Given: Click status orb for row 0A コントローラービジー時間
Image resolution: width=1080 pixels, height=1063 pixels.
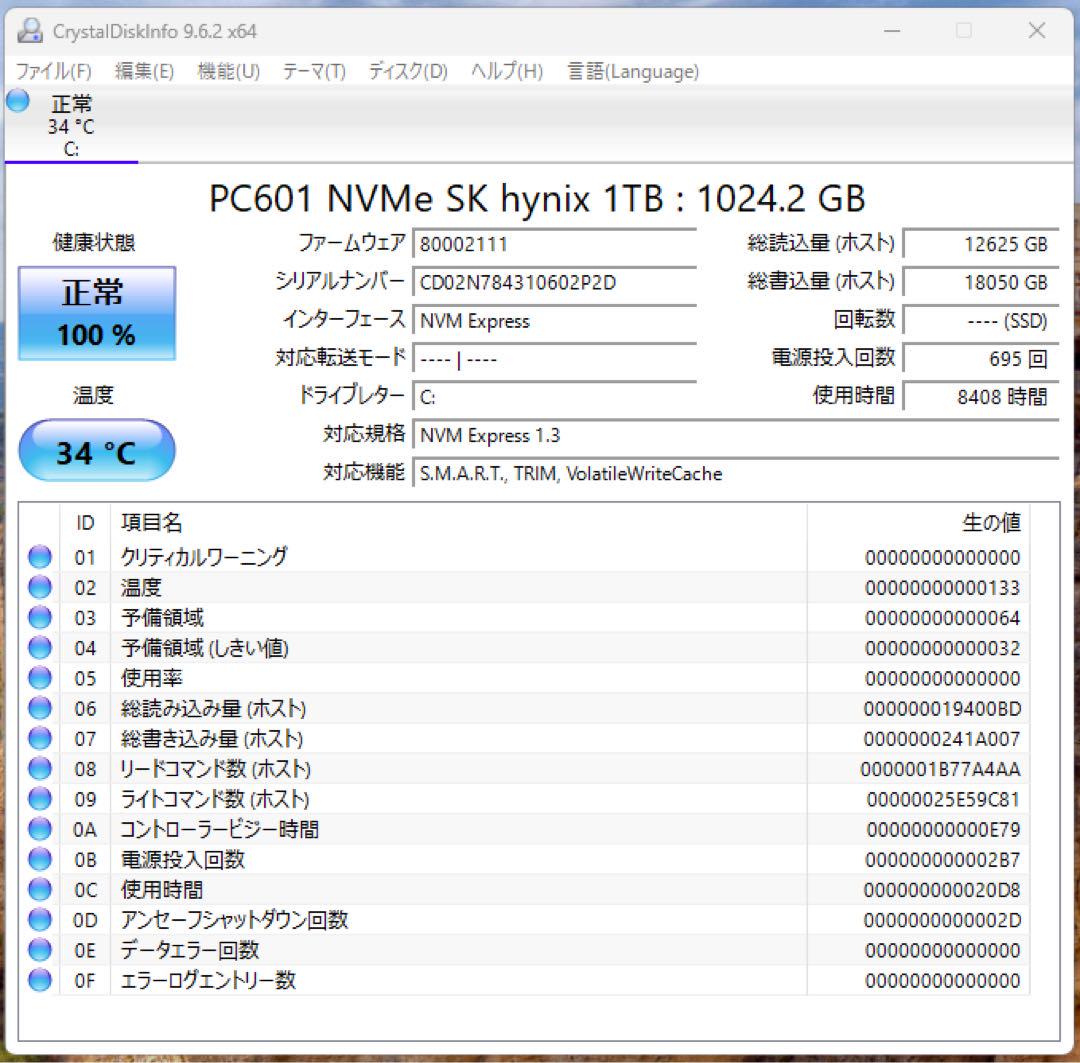Looking at the screenshot, I should (40, 829).
